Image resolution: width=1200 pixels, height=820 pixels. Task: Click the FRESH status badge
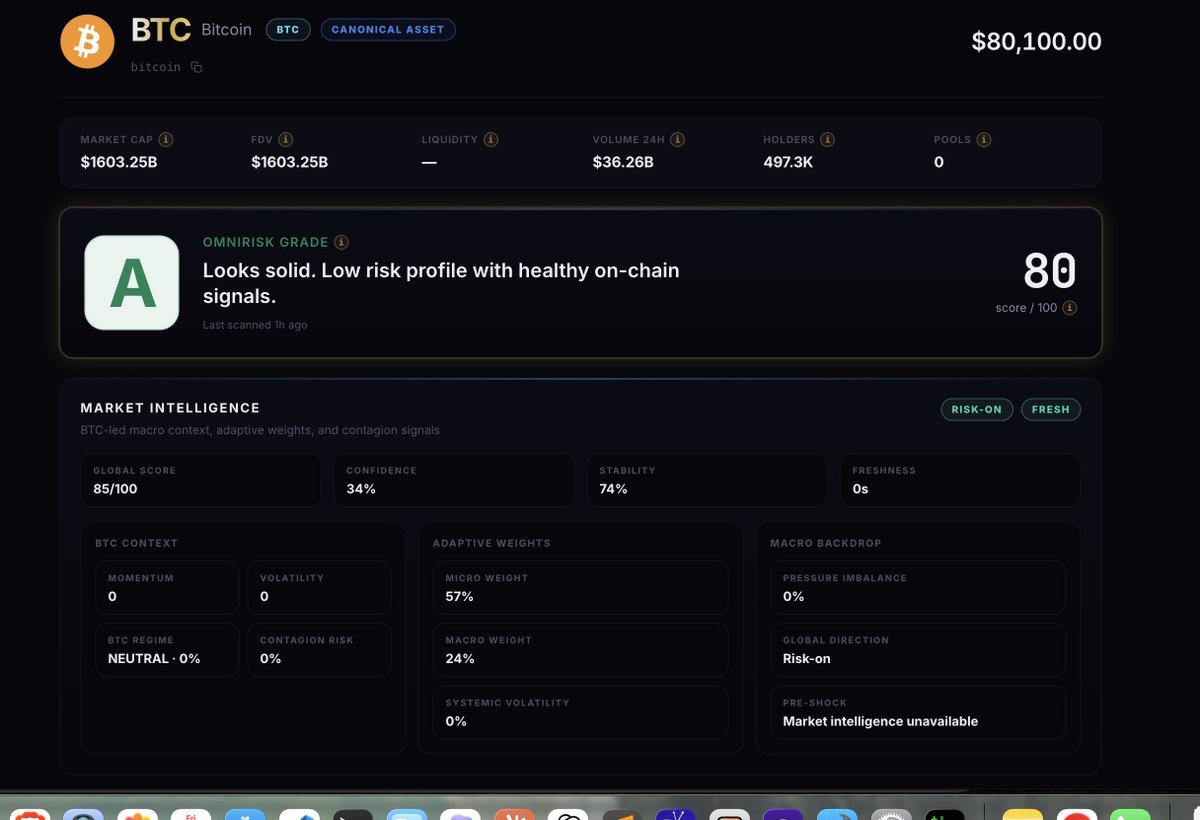(x=1051, y=409)
